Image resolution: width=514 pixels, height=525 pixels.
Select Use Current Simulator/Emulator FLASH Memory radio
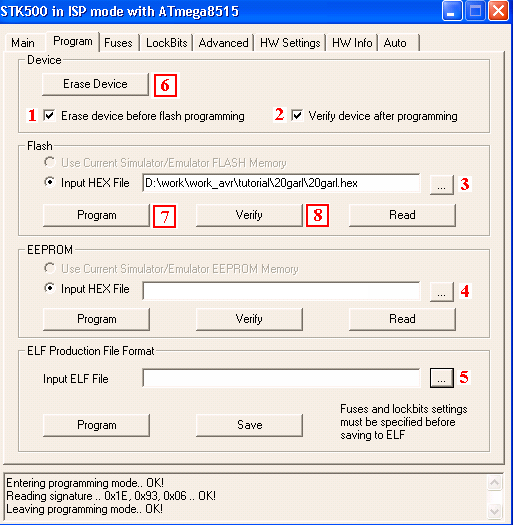point(50,162)
